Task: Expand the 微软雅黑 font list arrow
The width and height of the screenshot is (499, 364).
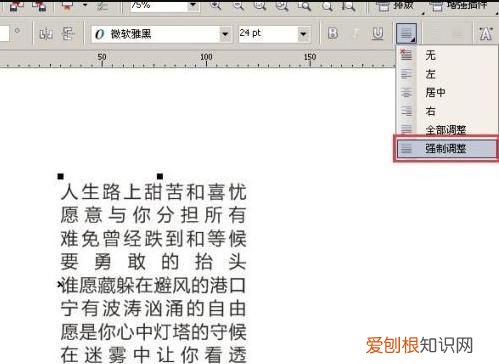Action: tap(225, 34)
